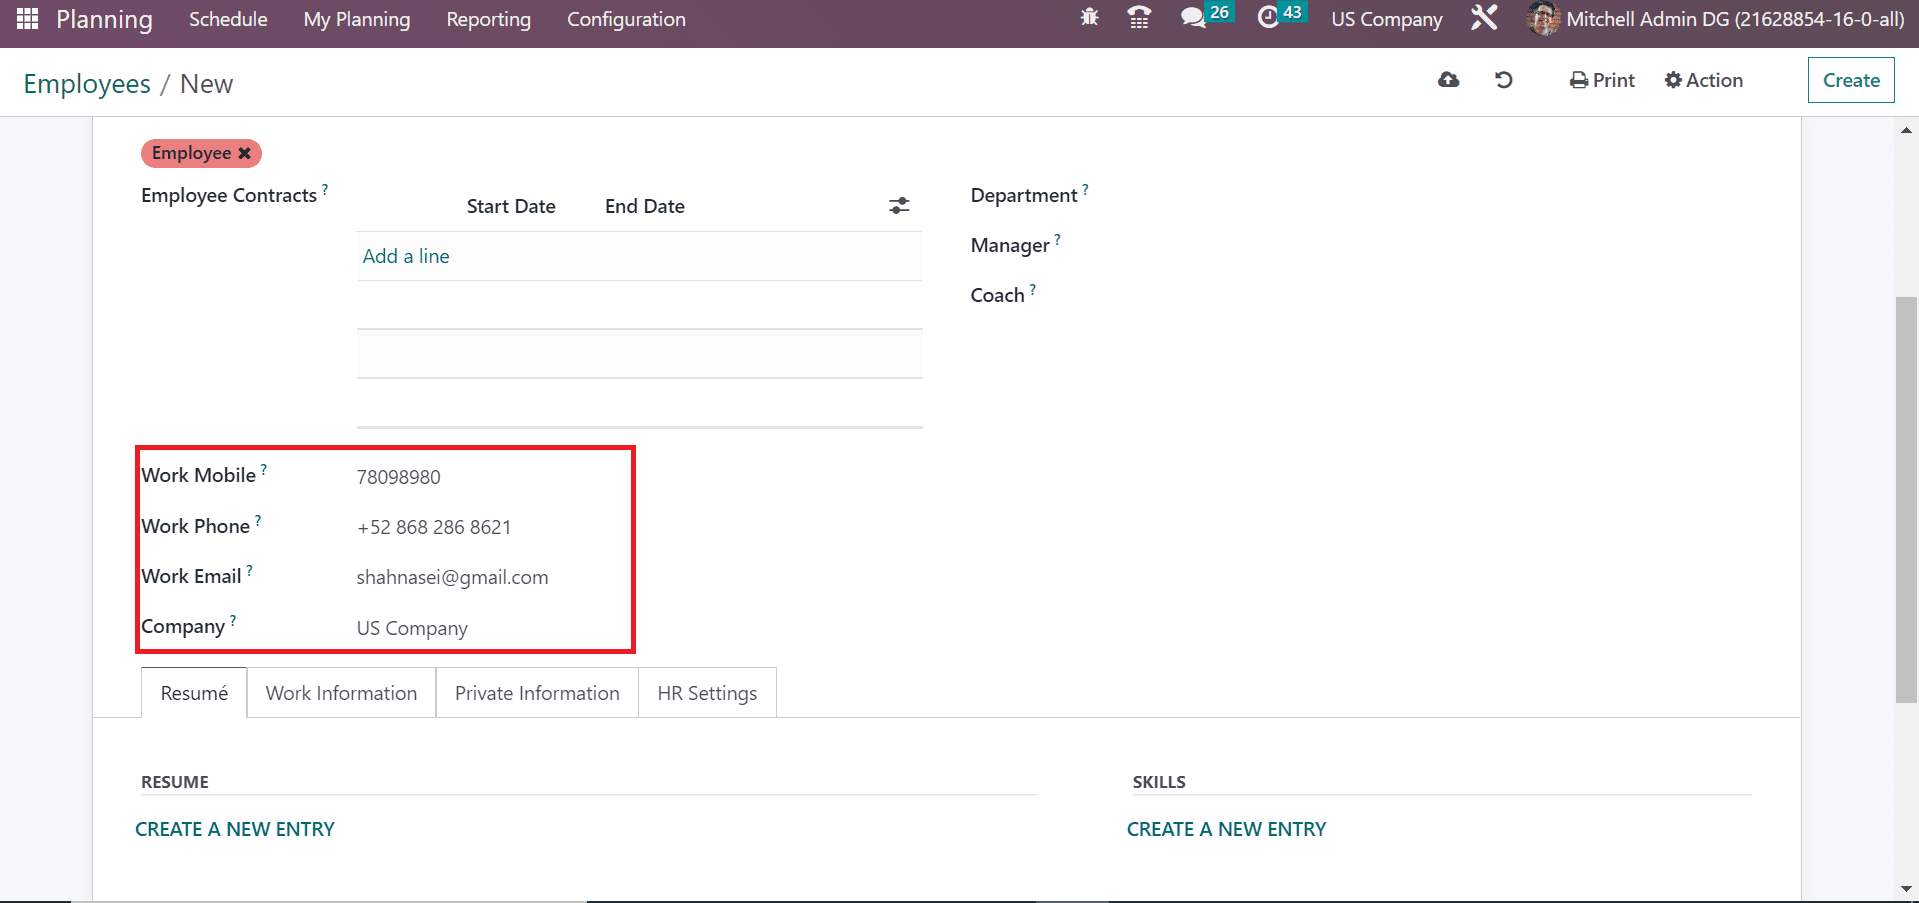Open the Schedule menu
Image resolution: width=1919 pixels, height=903 pixels.
228,19
